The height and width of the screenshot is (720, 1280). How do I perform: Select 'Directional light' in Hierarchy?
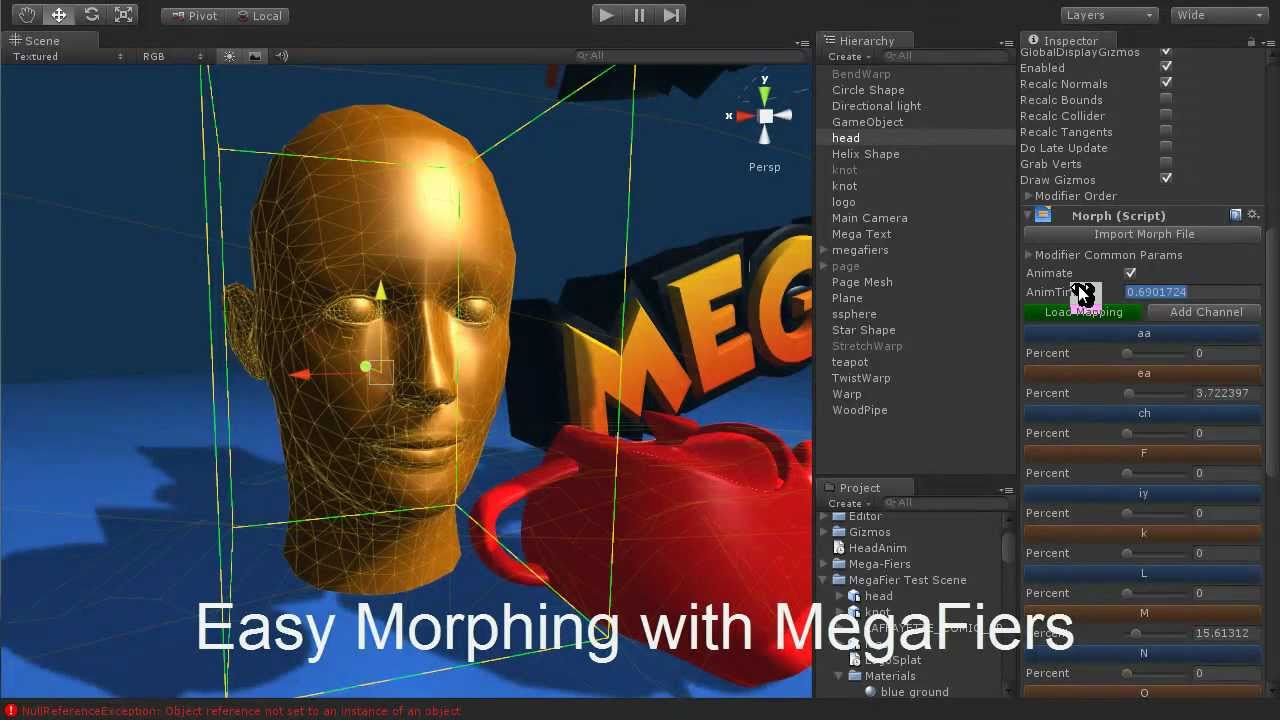pos(876,106)
